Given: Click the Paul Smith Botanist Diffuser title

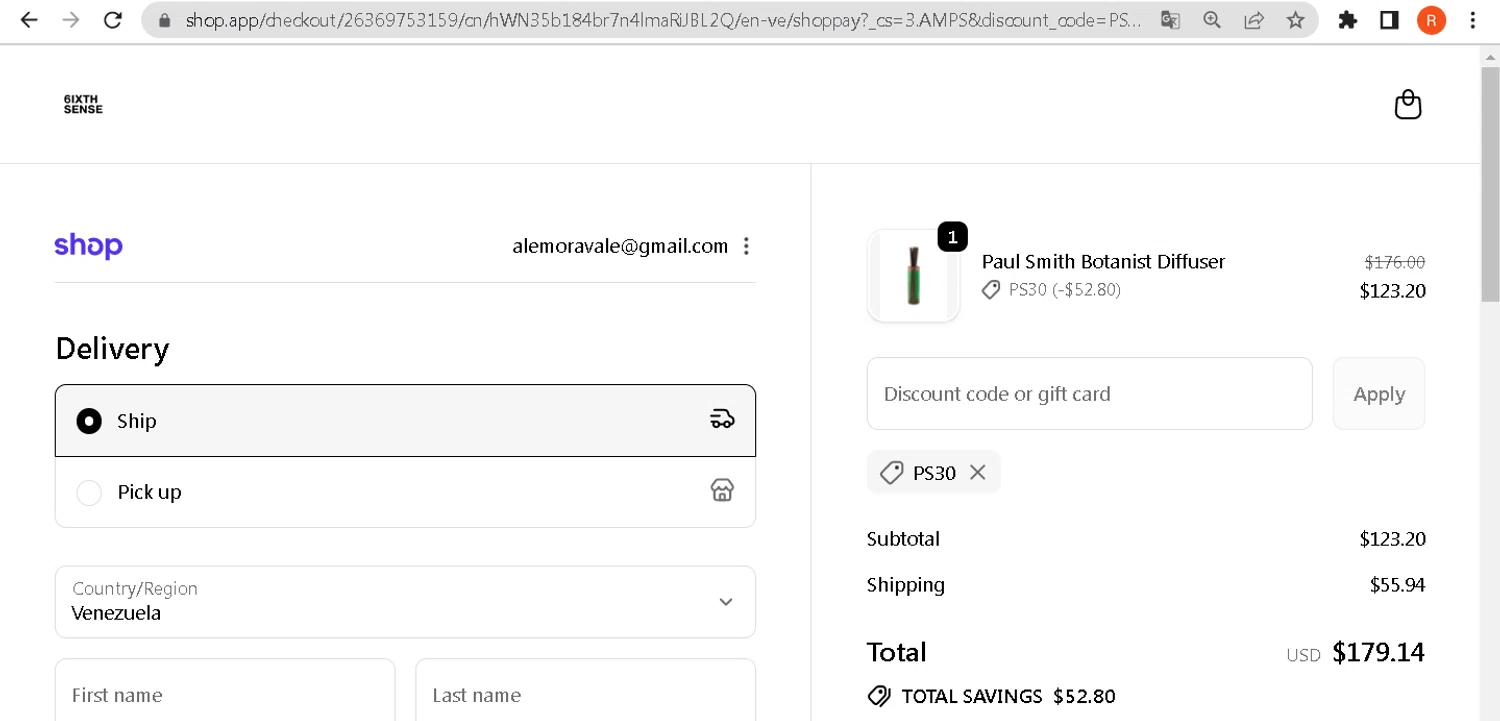Looking at the screenshot, I should [1103, 261].
